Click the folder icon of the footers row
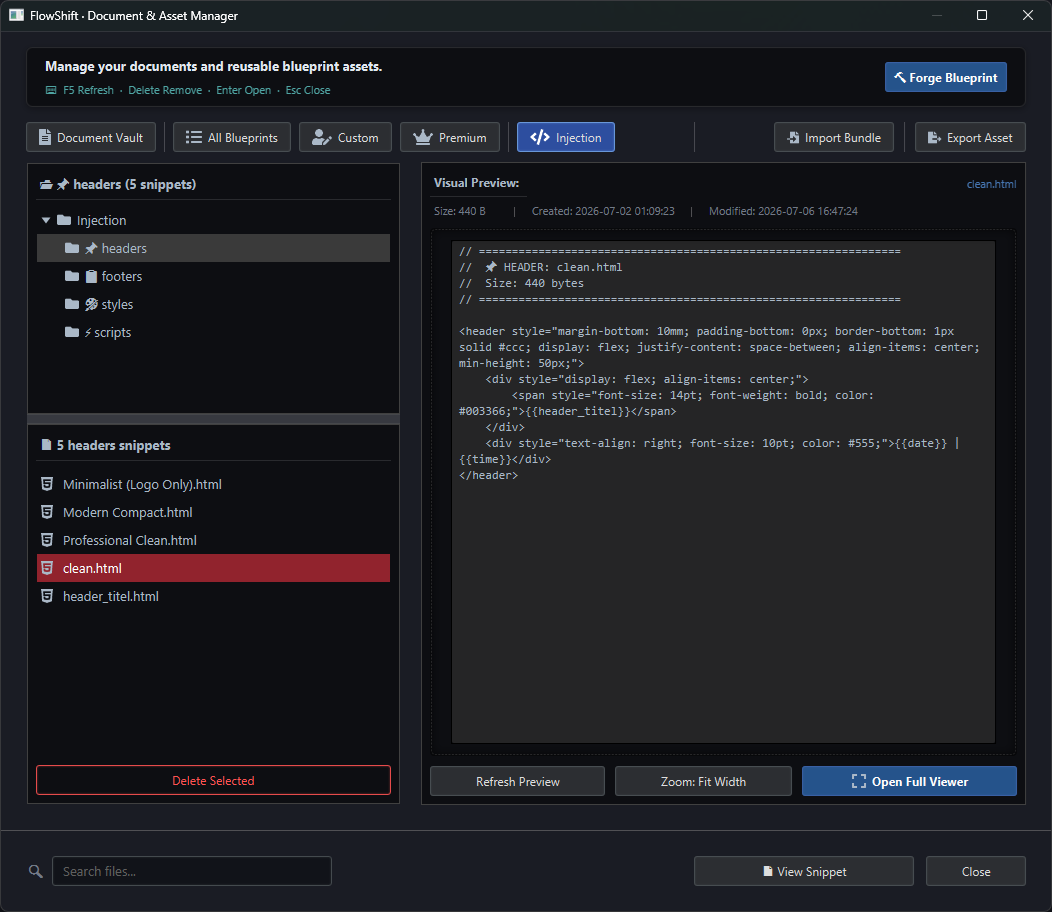 coord(72,276)
